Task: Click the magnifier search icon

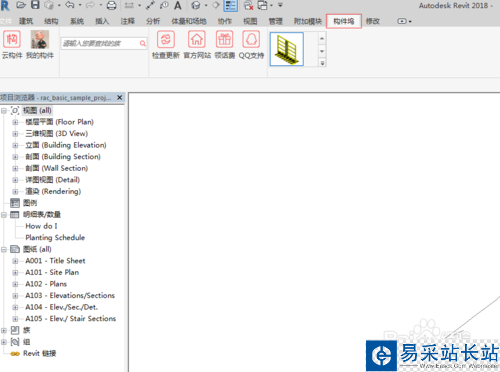Action: (x=143, y=43)
